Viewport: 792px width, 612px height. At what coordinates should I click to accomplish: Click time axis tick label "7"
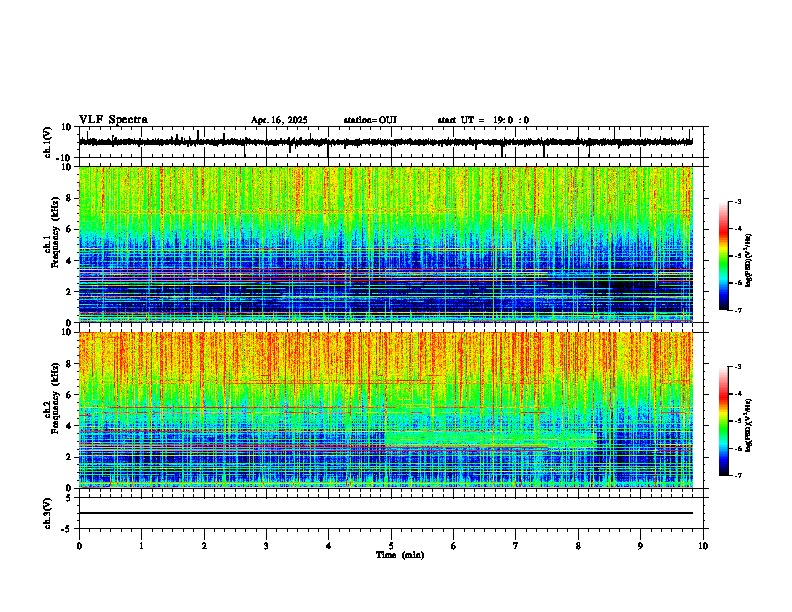tap(516, 546)
